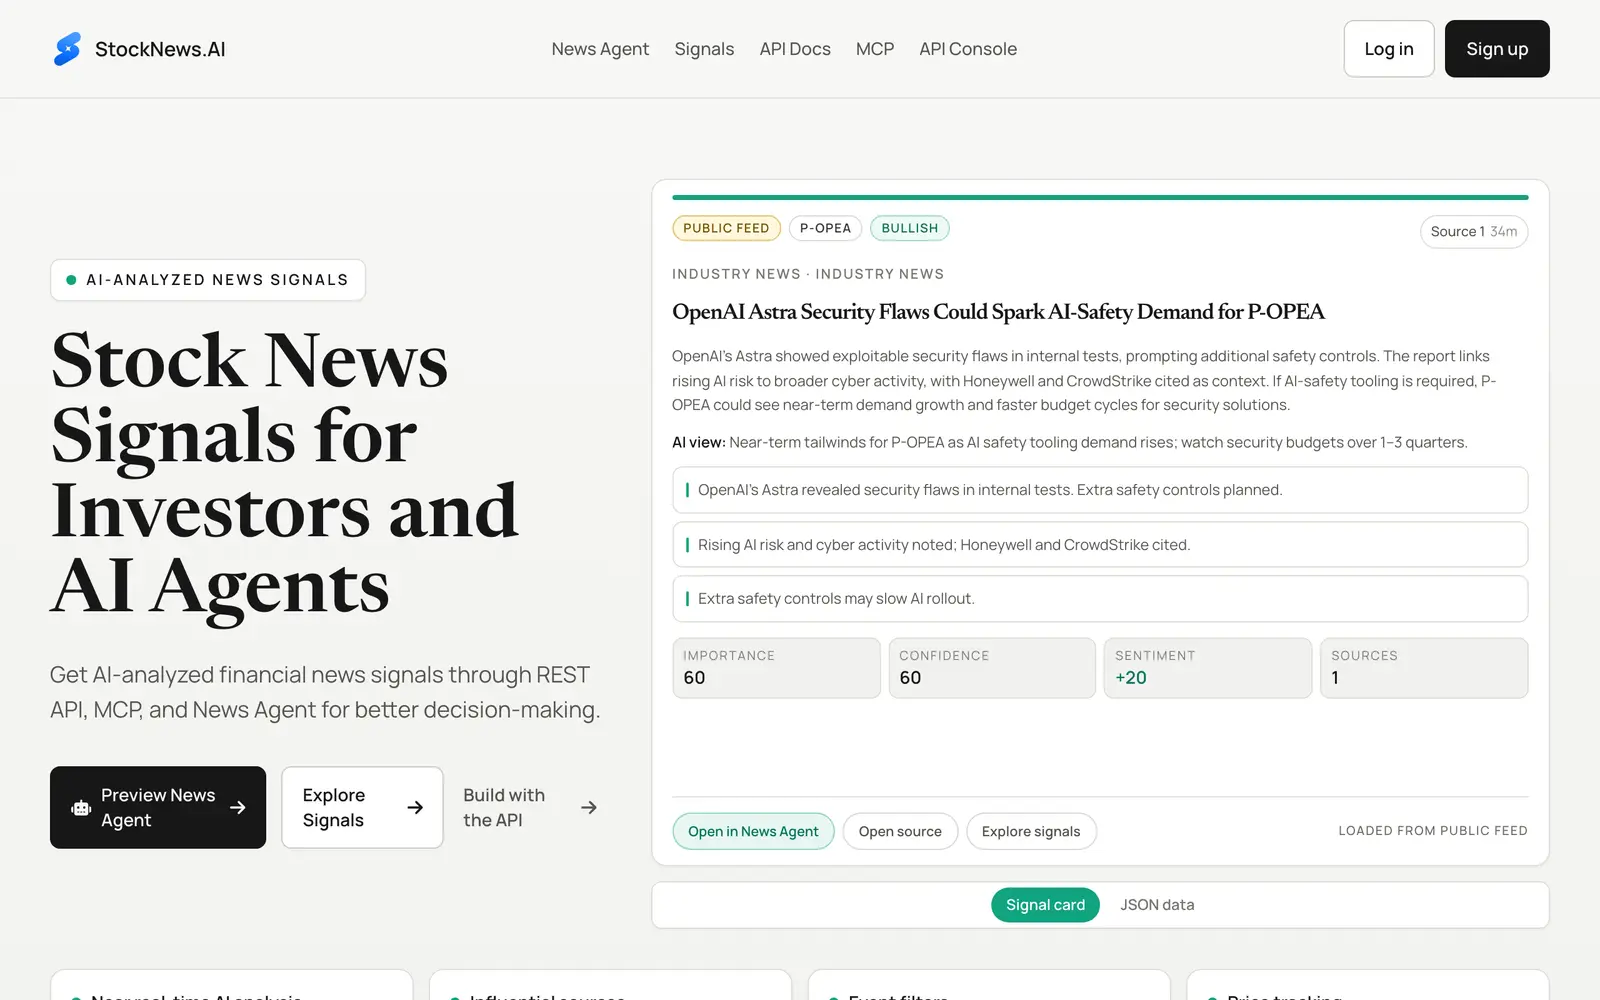Open the MCP nav link
The image size is (1600, 1000).
[x=875, y=49]
